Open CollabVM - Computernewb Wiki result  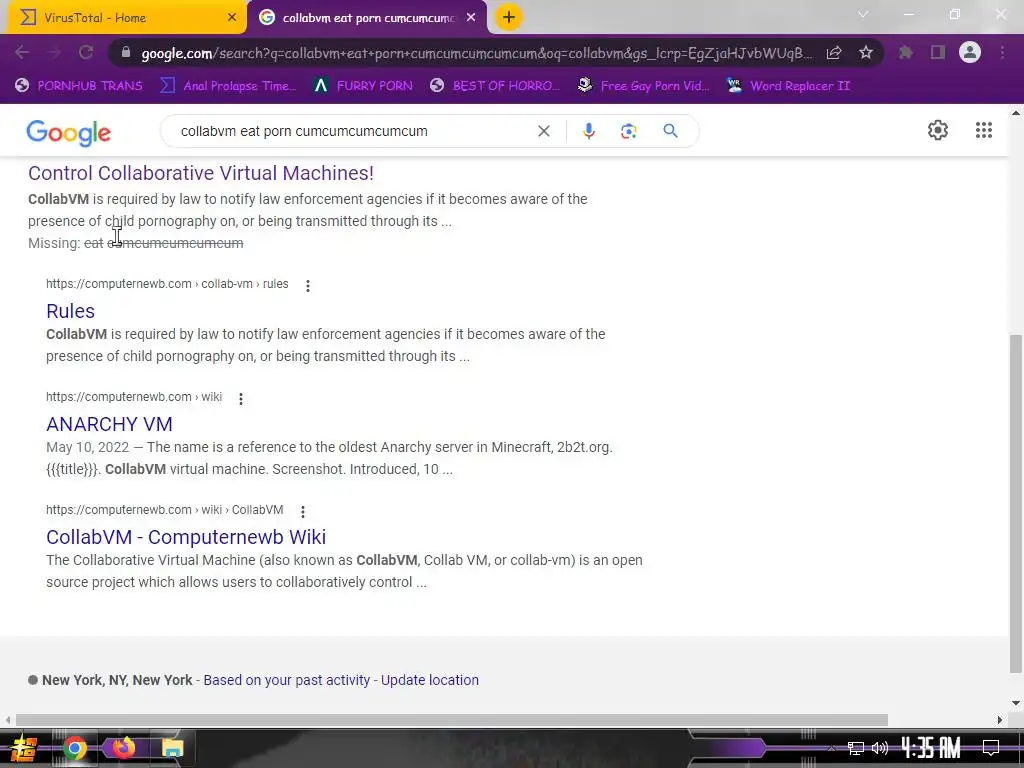(x=186, y=537)
